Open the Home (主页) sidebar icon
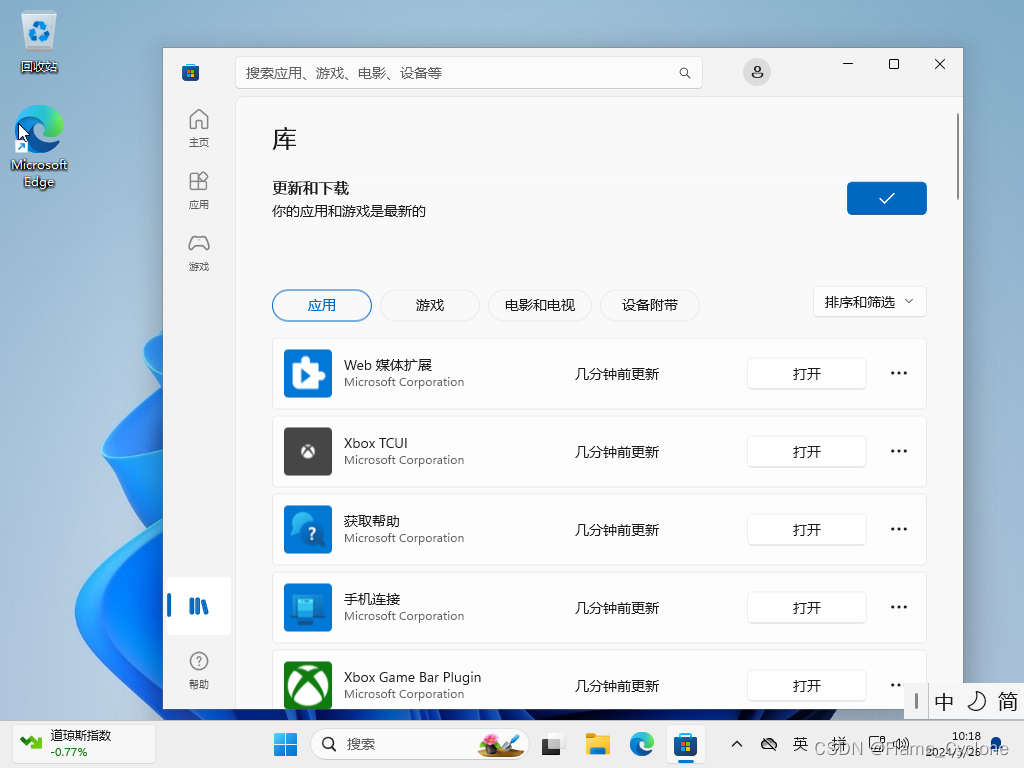Image resolution: width=1024 pixels, height=768 pixels. point(199,128)
